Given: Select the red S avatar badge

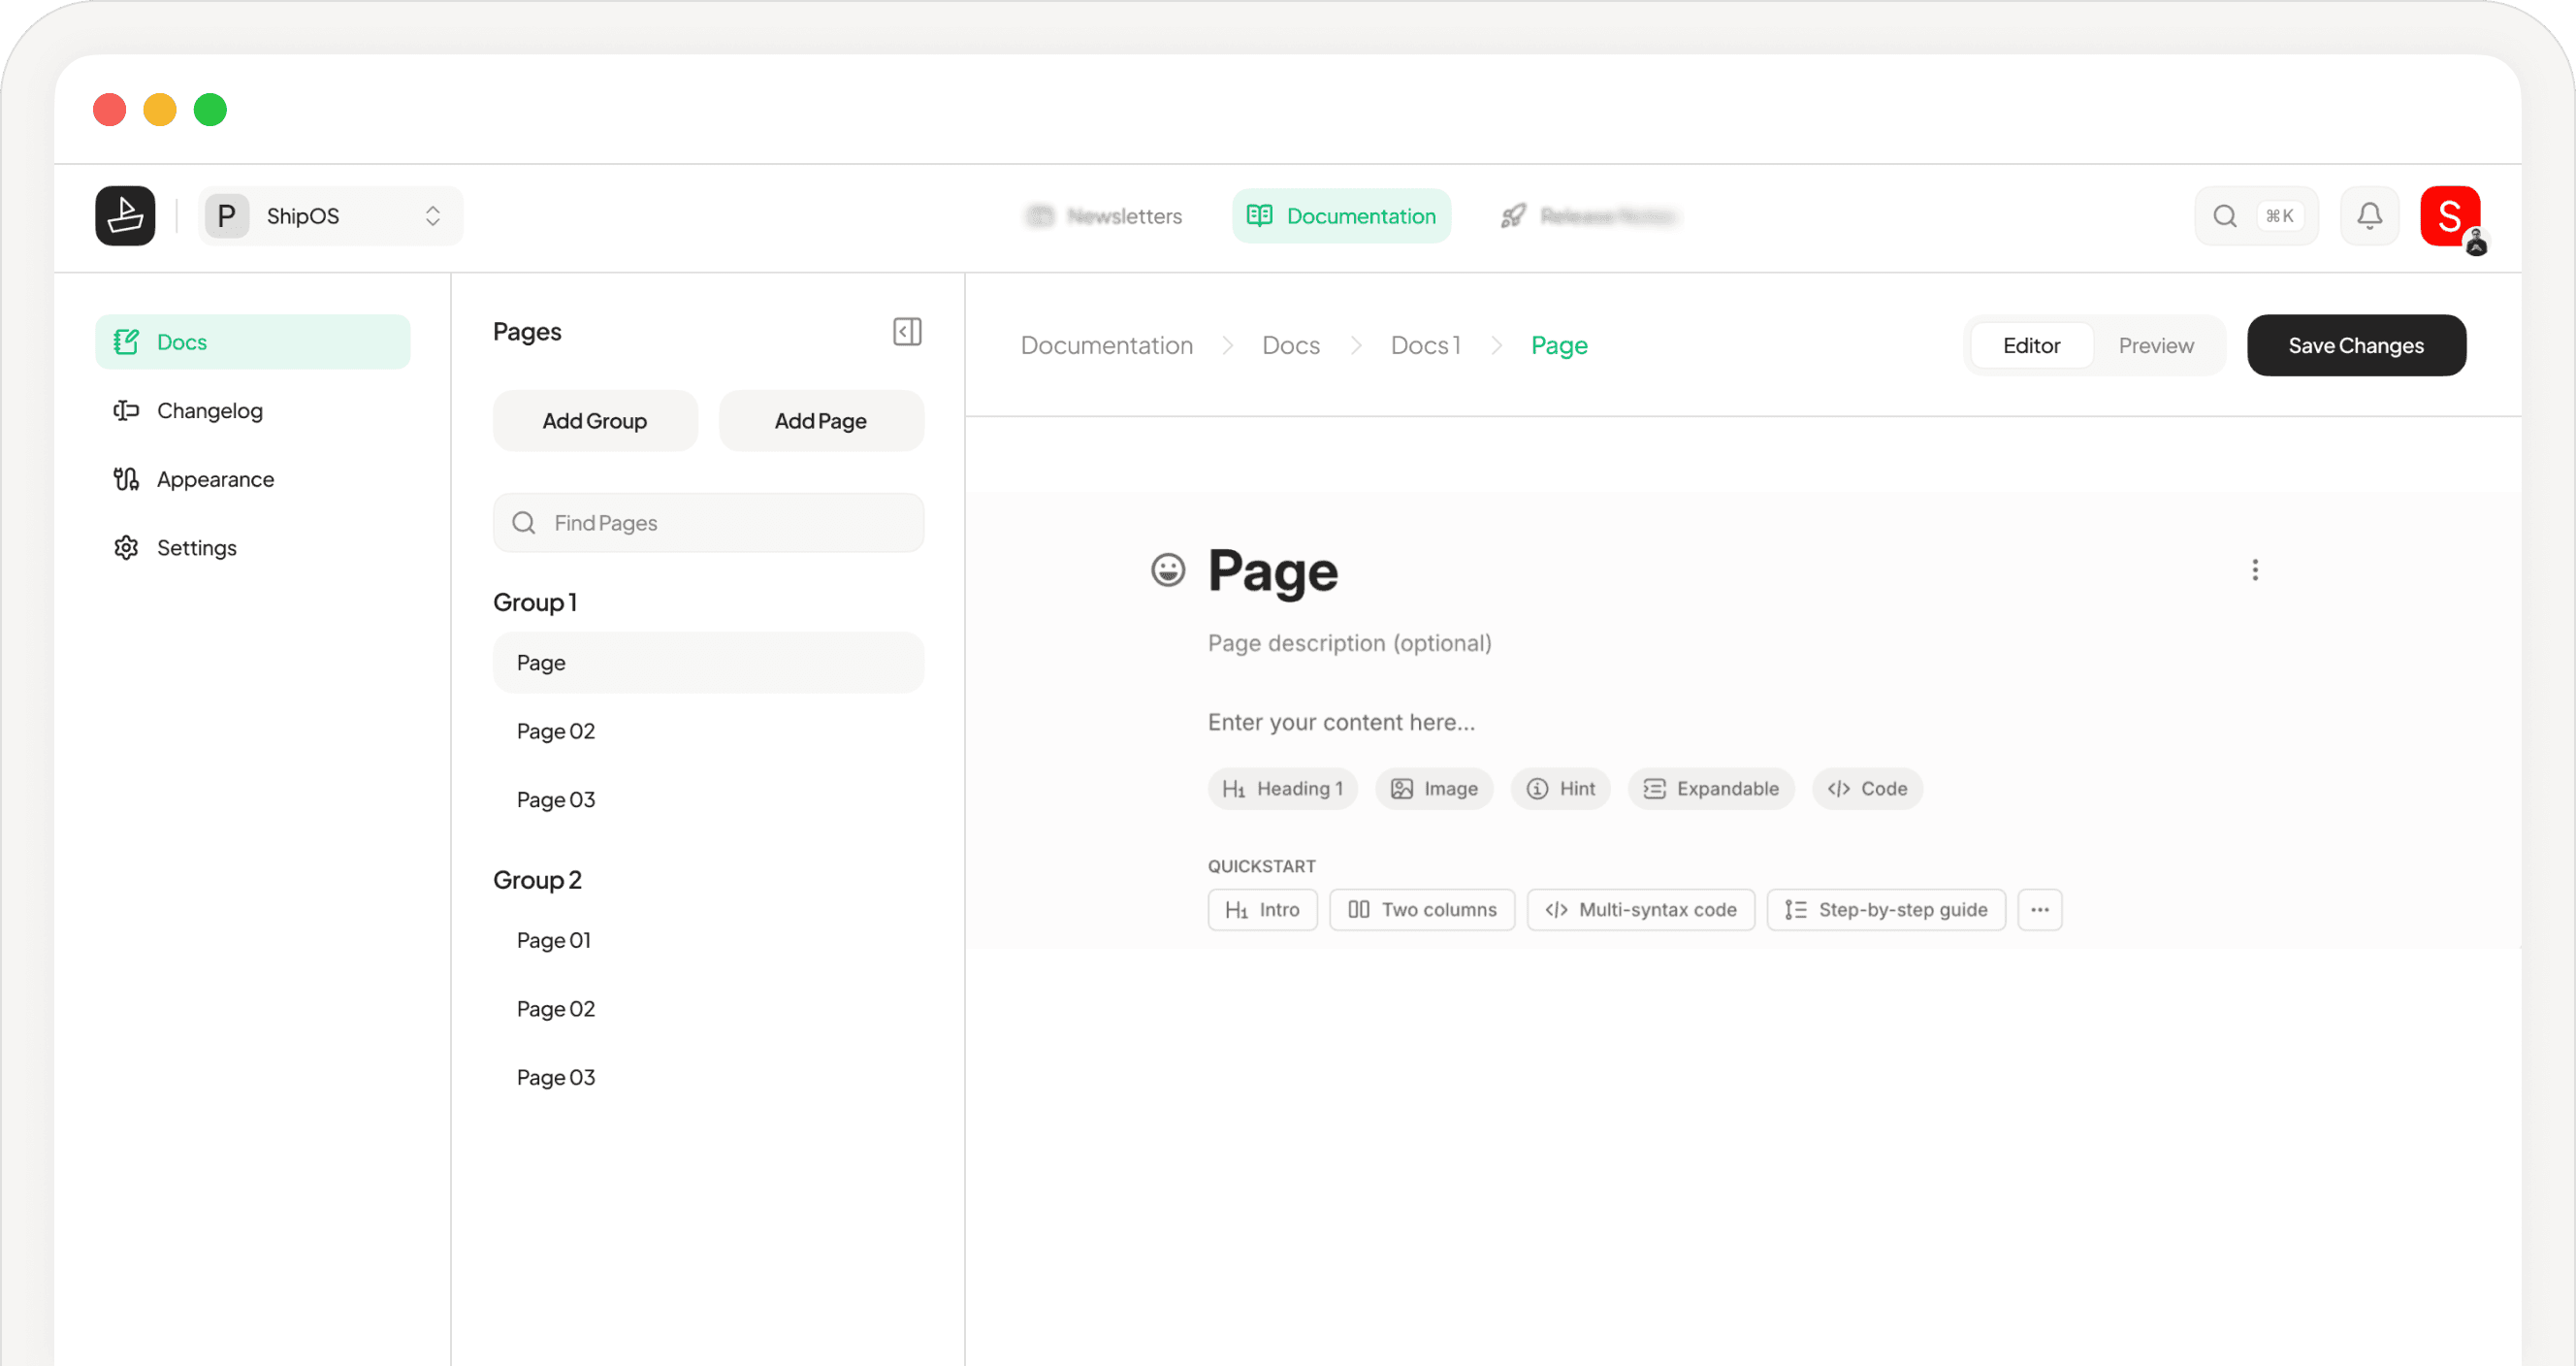Looking at the screenshot, I should tap(2449, 215).
